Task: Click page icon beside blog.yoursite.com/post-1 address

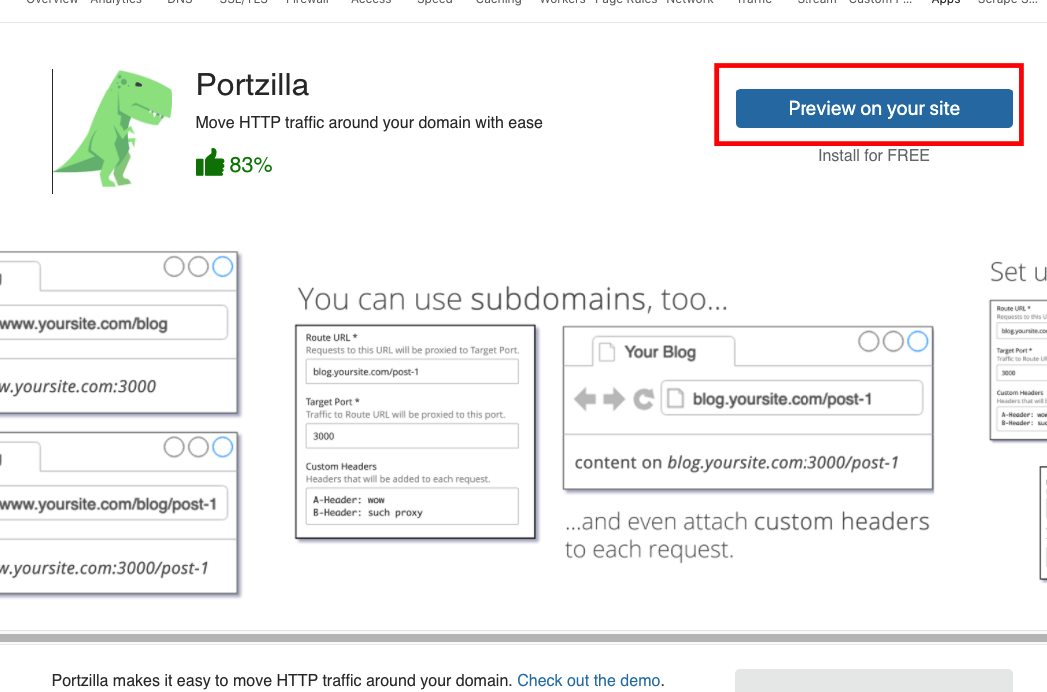Action: pos(676,399)
